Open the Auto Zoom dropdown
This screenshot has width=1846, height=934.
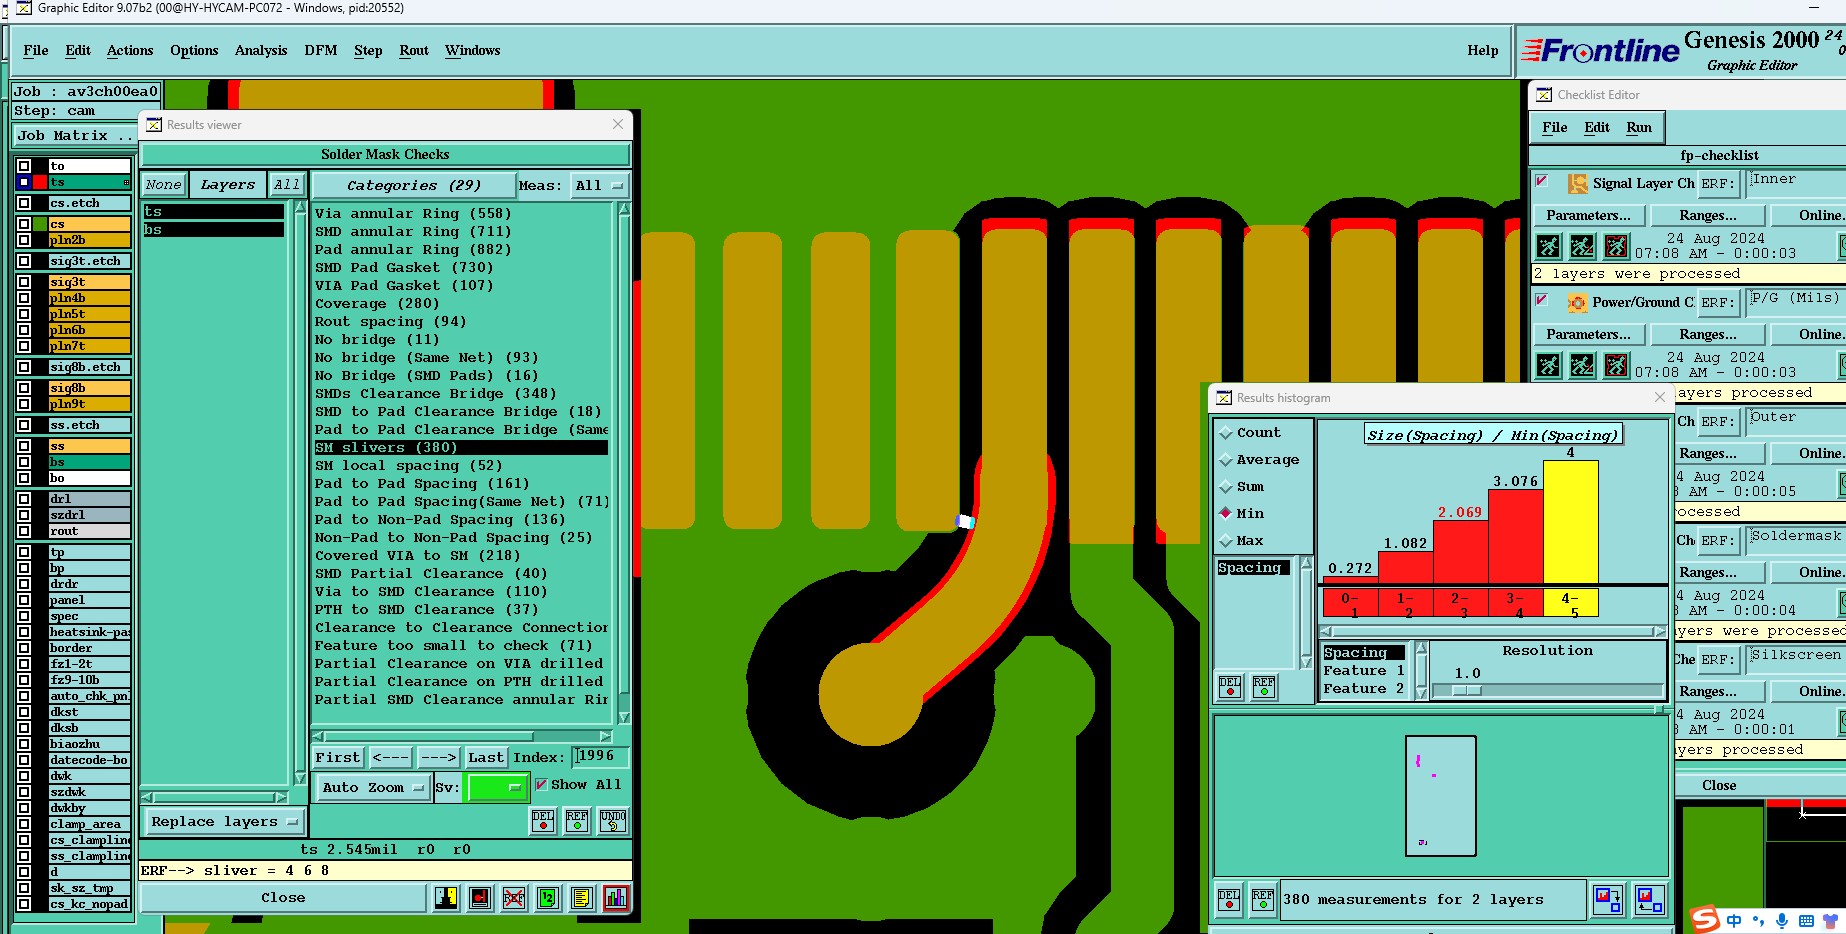pyautogui.click(x=372, y=788)
